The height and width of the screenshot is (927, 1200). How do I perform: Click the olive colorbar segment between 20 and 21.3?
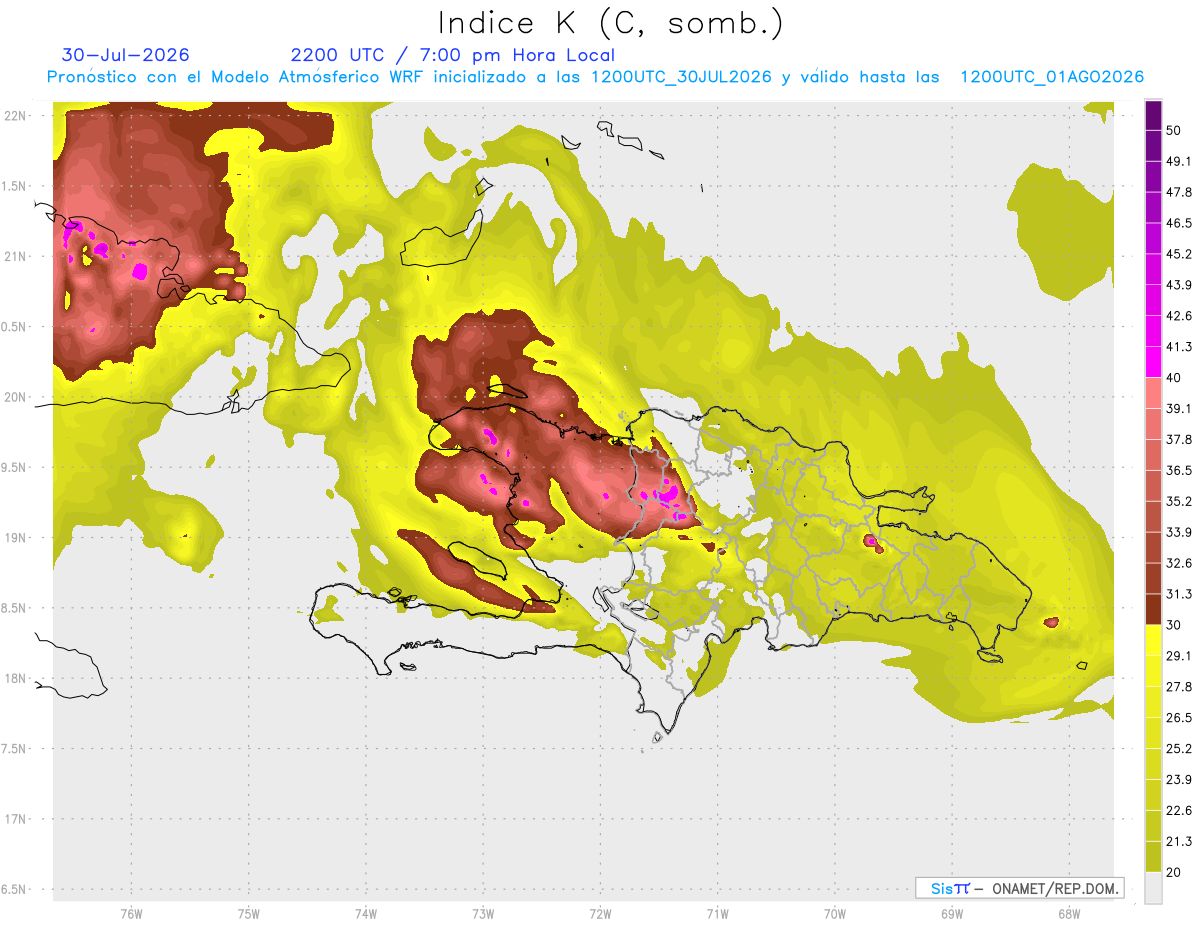click(1153, 856)
